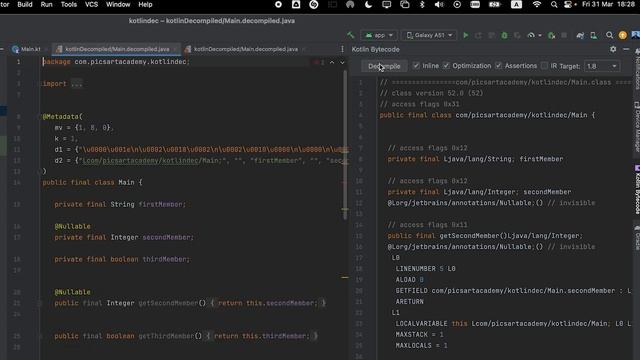Open Kotlin Bytecode panel settings gear
The height and width of the screenshot is (360, 640).
tap(613, 49)
